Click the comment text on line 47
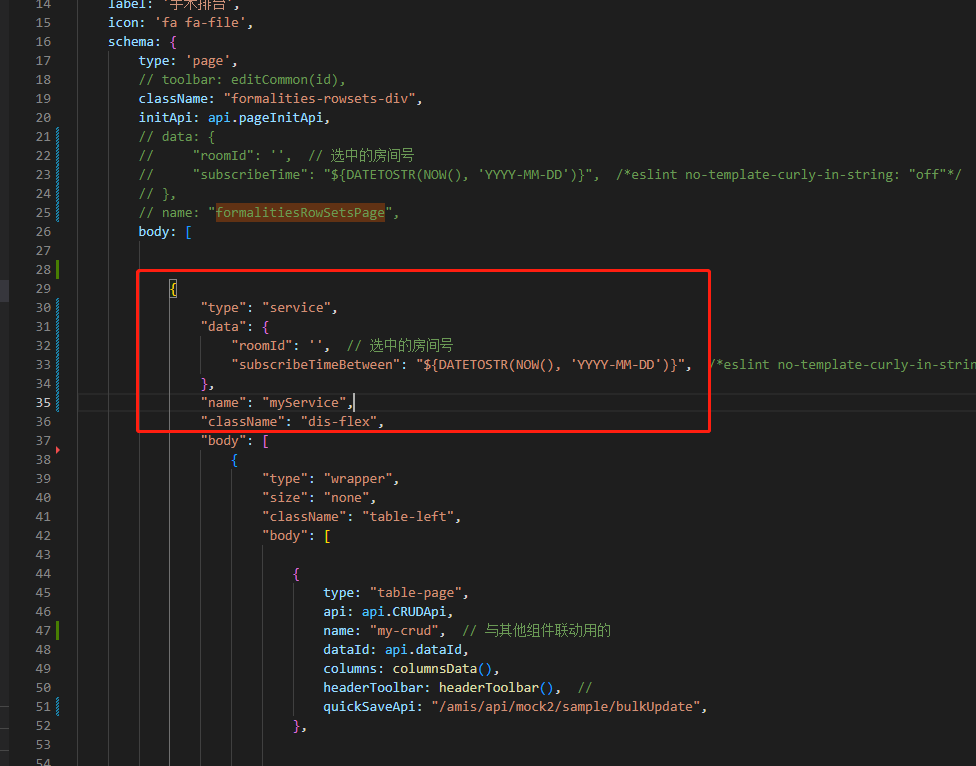Viewport: 976px width, 766px height. [537, 630]
